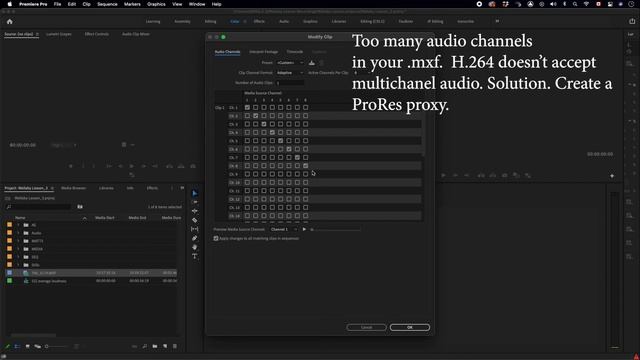
Task: Expand the Audio bin
Action: coord(18,233)
